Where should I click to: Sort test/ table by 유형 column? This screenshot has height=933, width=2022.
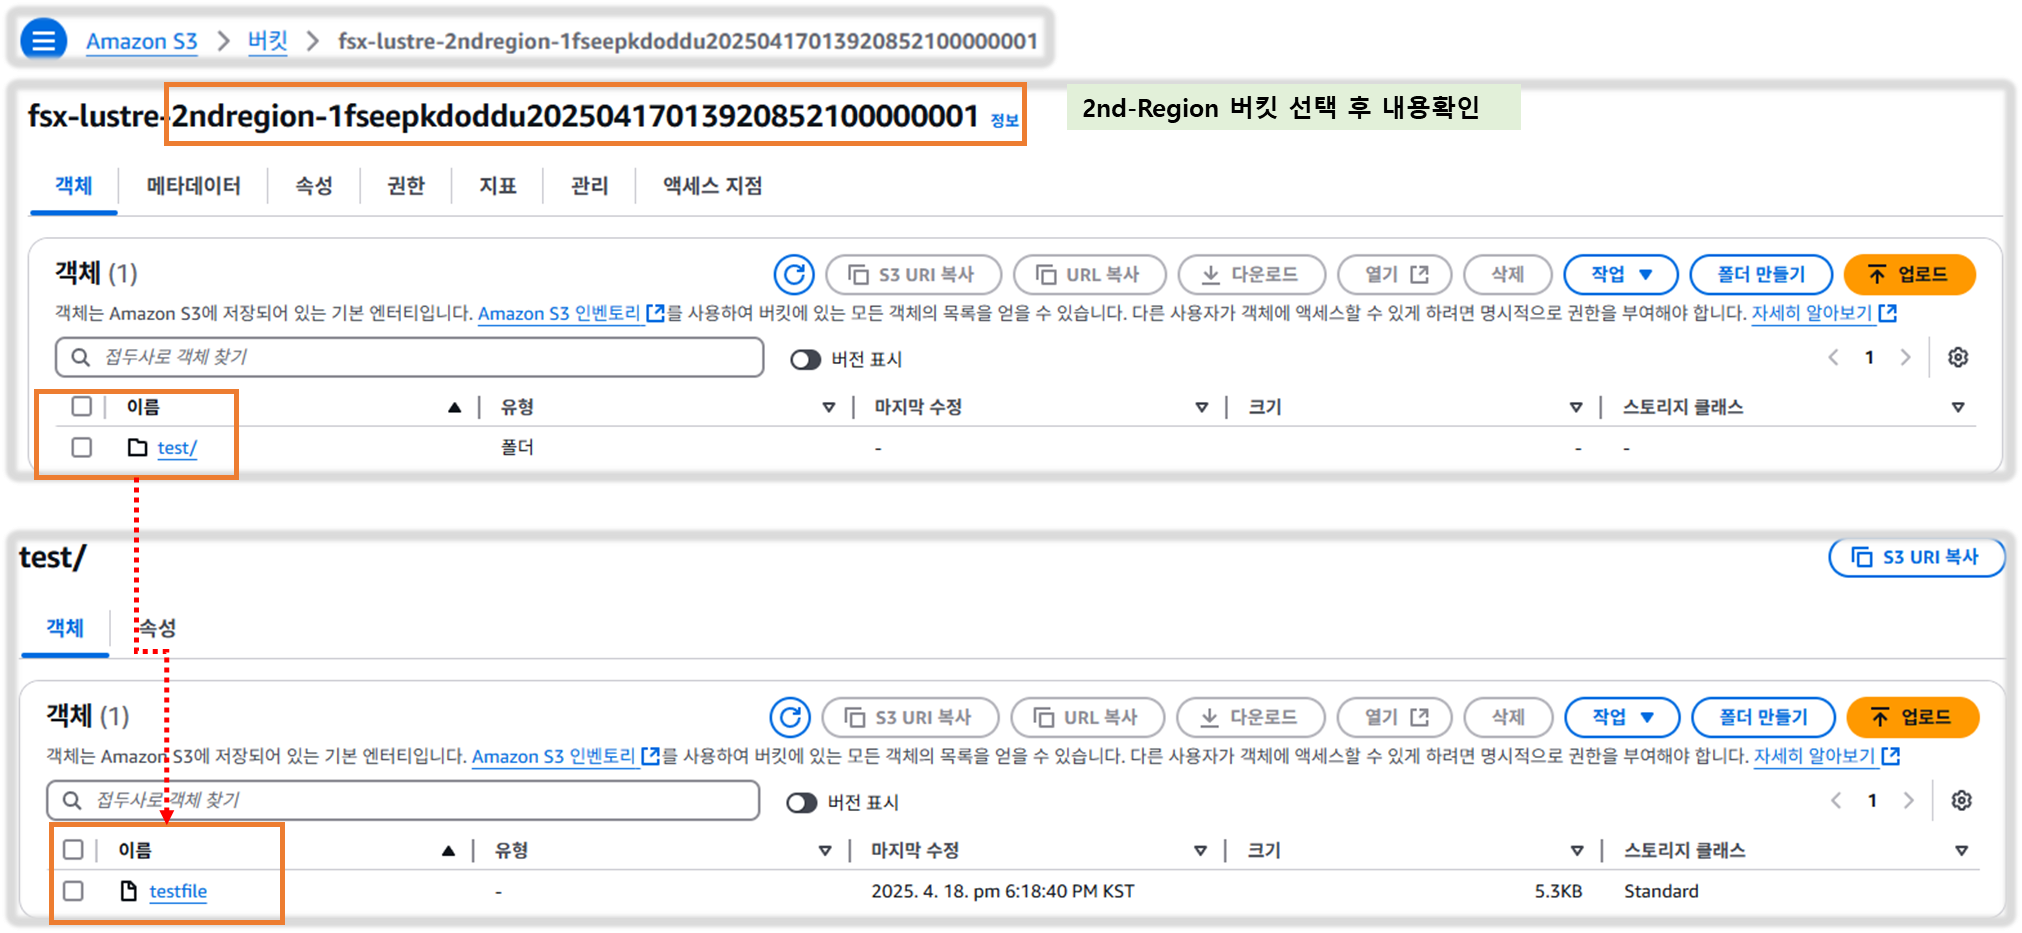point(824,850)
